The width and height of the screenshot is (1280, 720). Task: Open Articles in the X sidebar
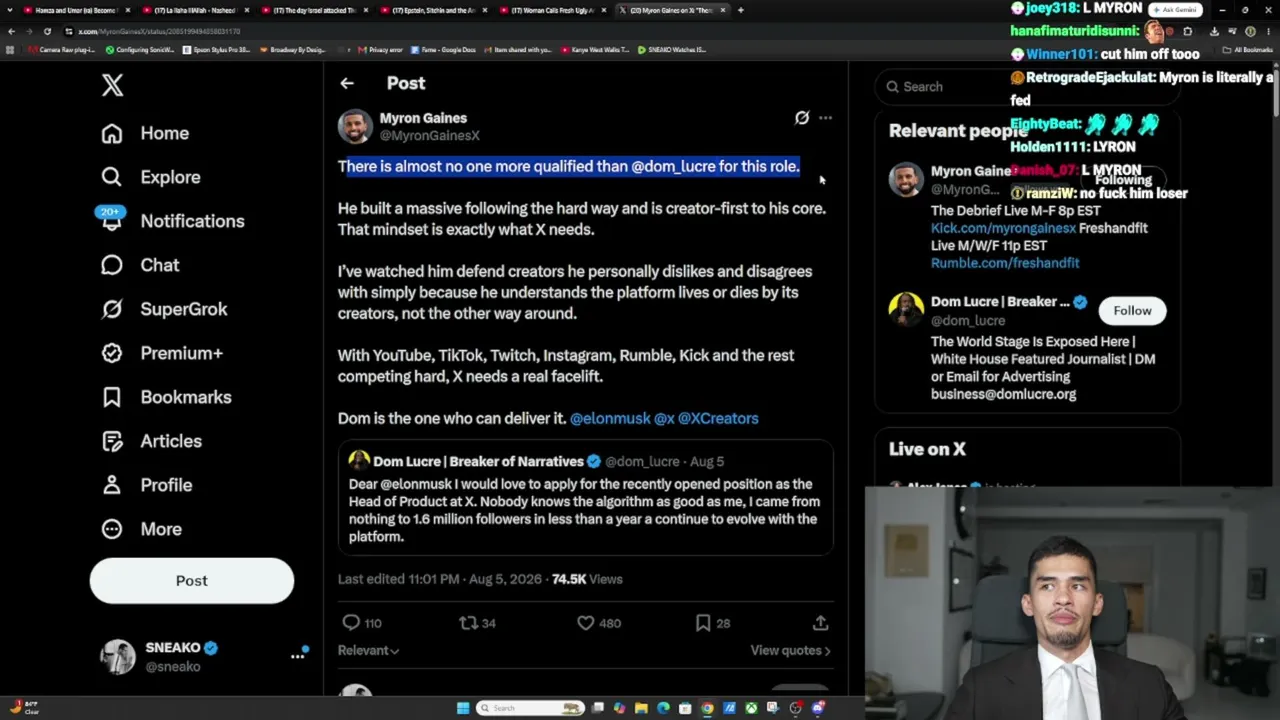coord(151,441)
